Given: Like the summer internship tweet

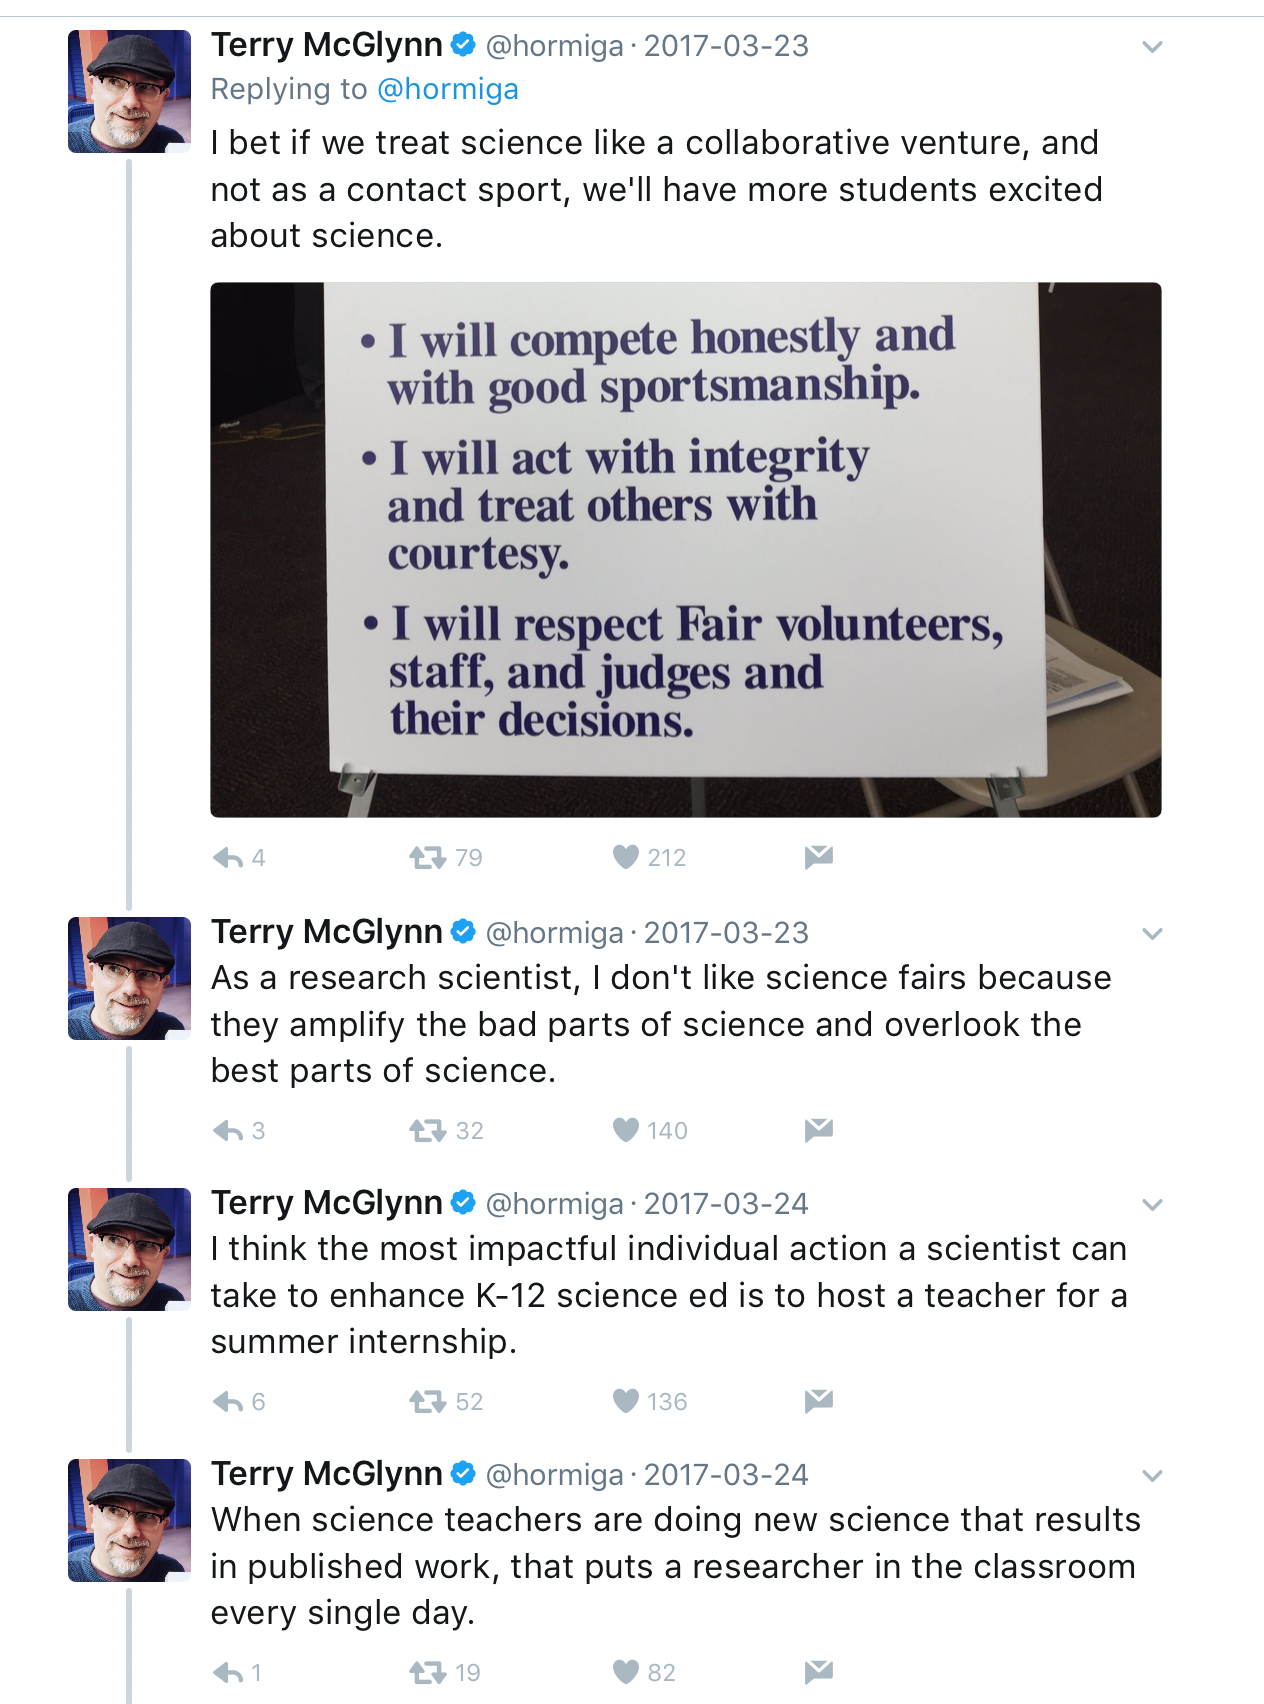Looking at the screenshot, I should tap(626, 1401).
